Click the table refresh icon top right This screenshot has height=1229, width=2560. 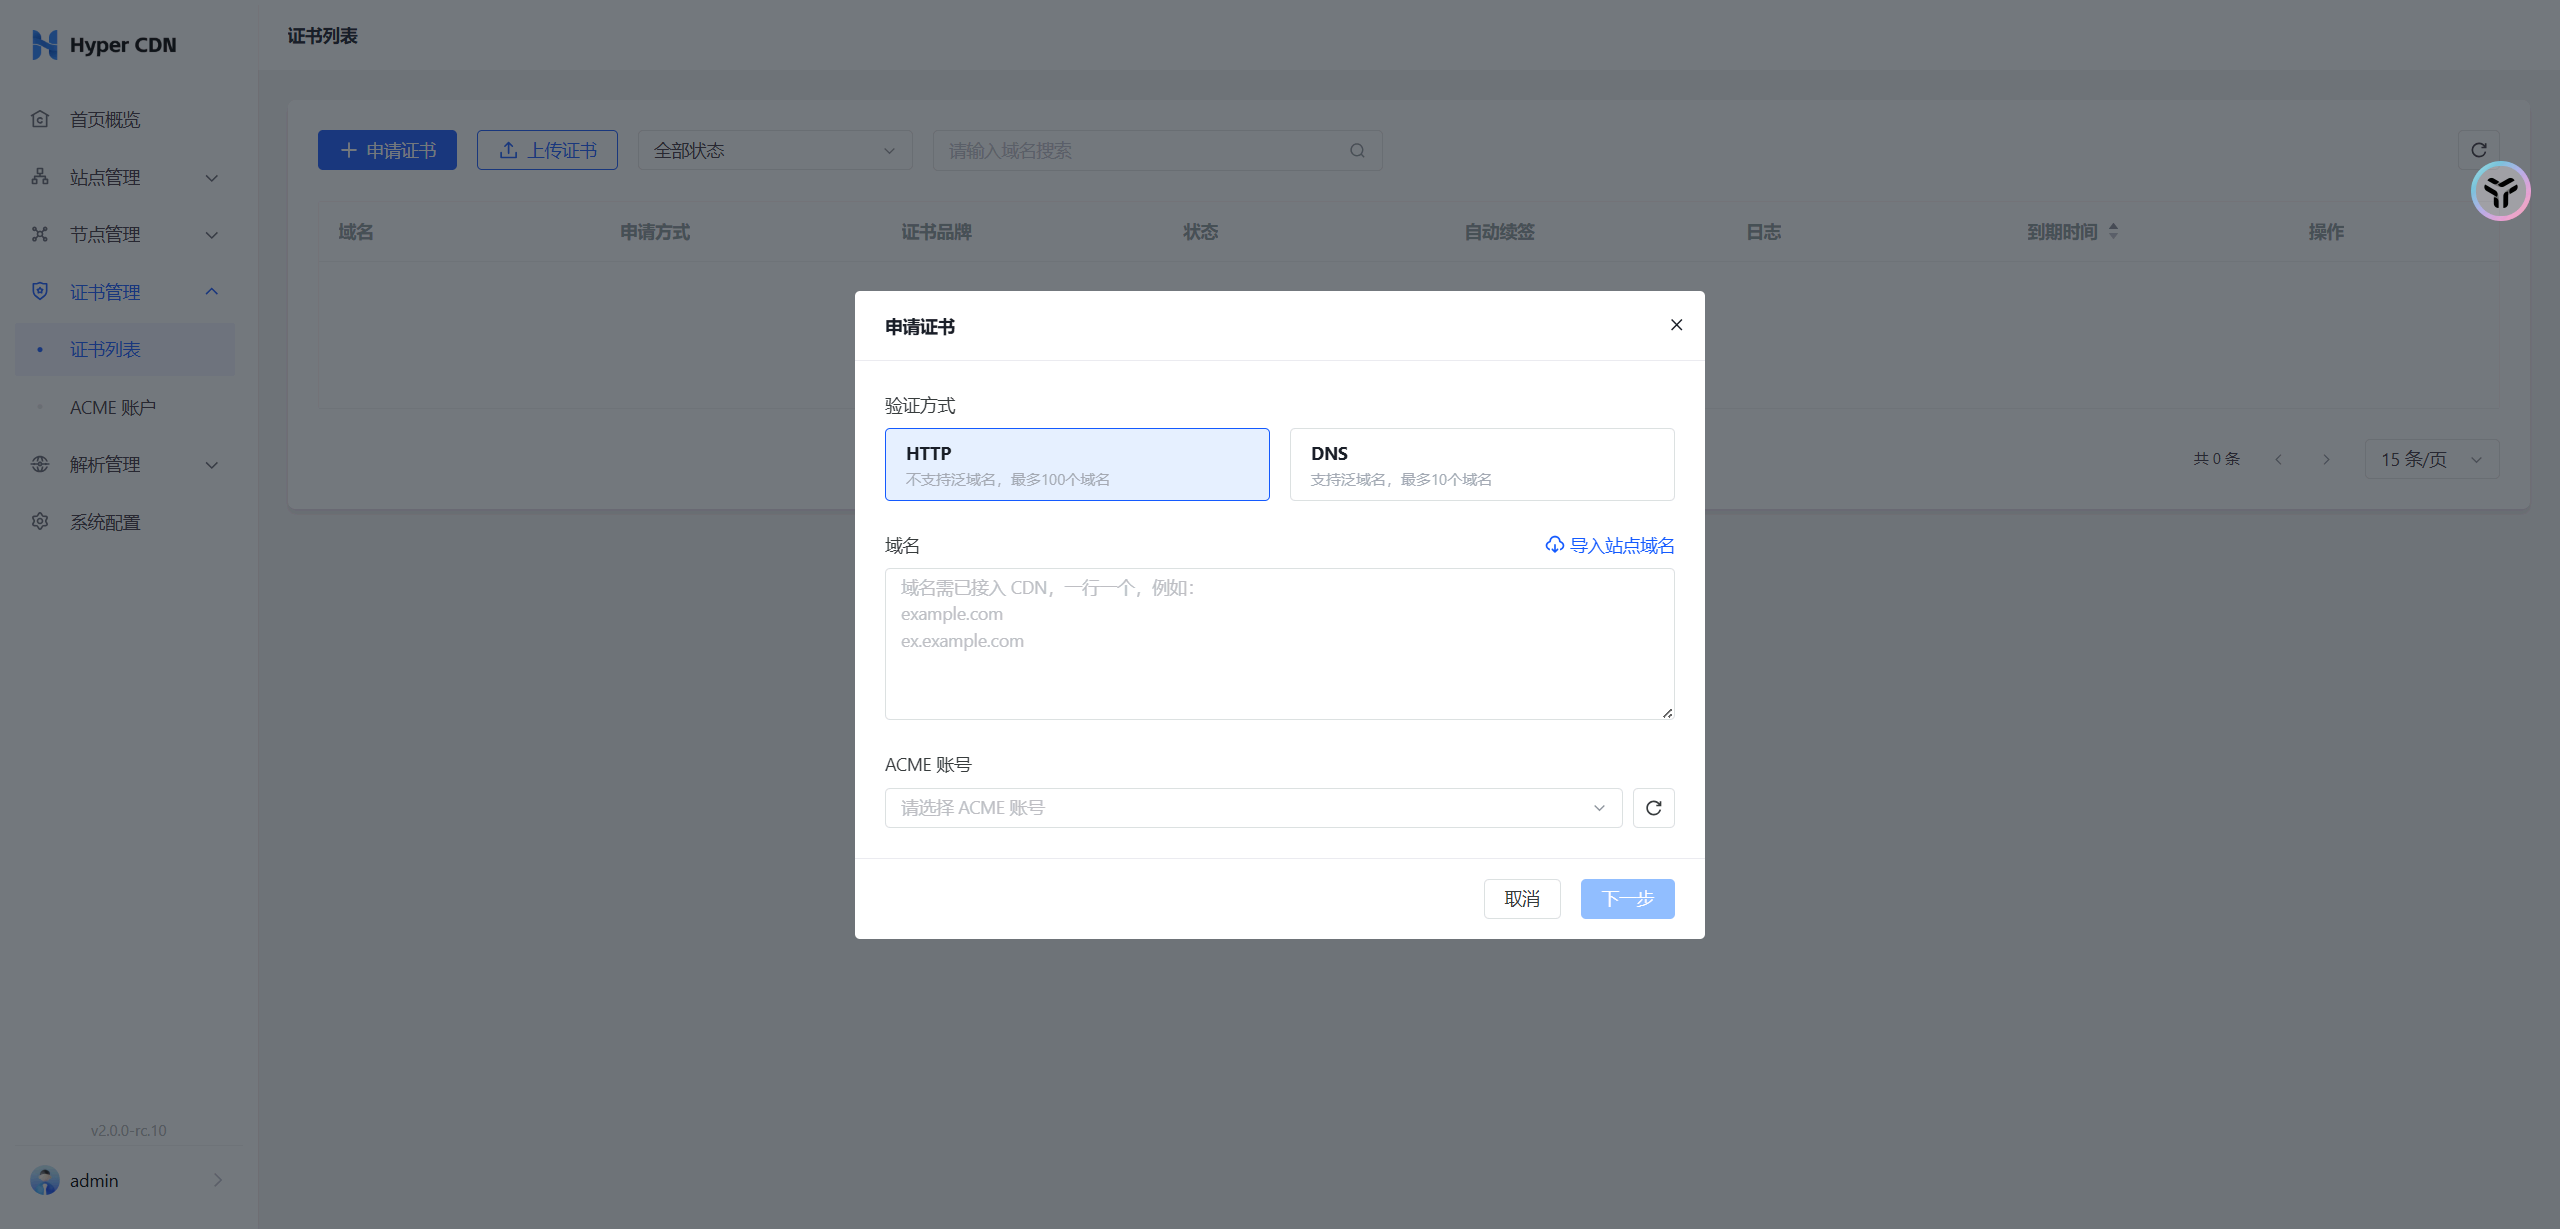2478,150
